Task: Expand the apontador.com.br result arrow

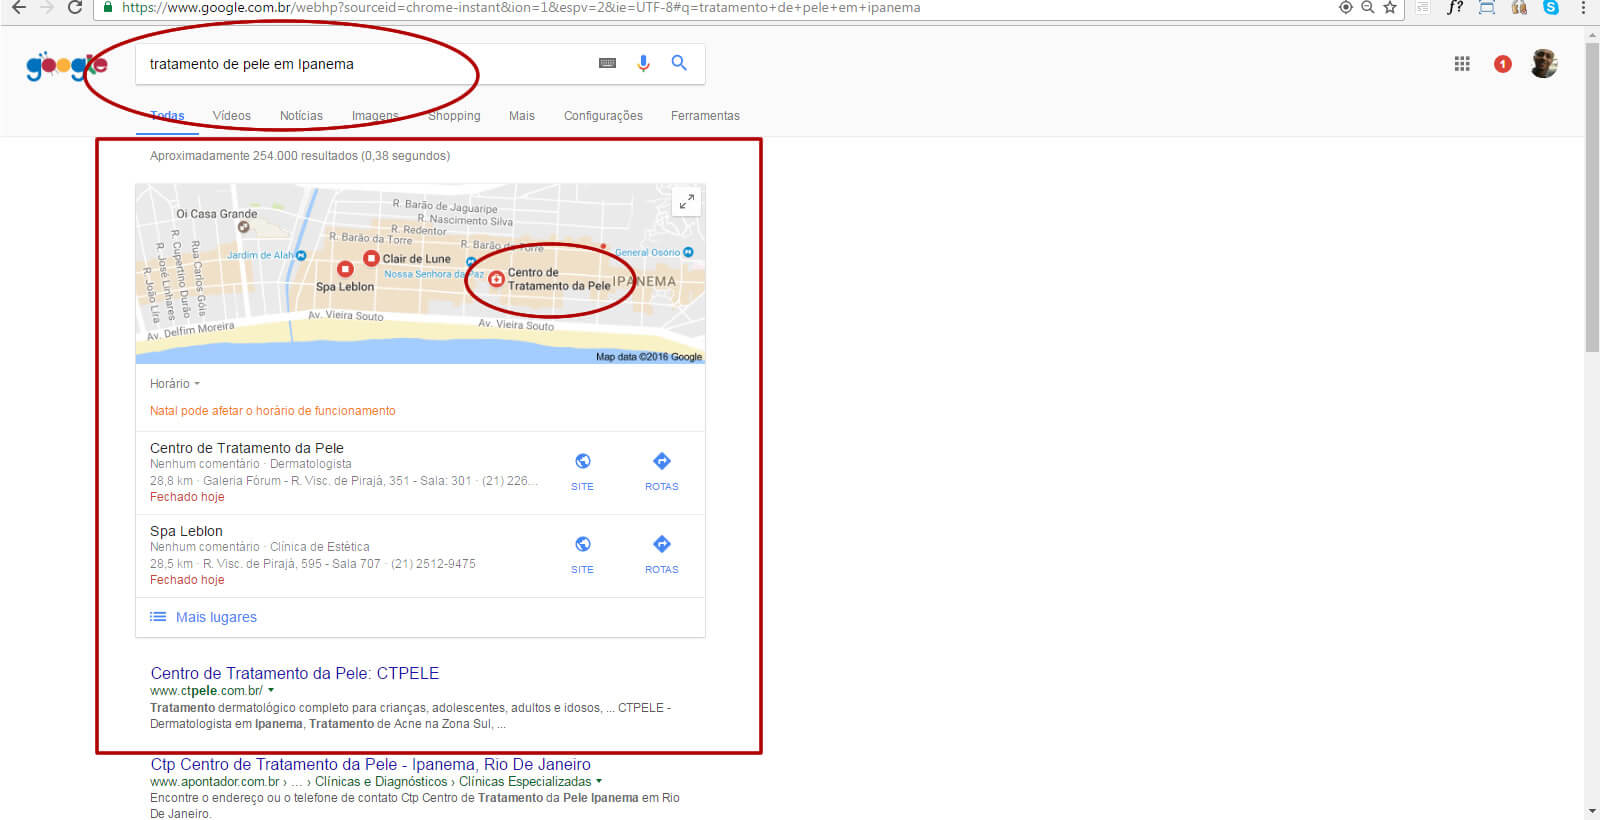Action: tap(599, 781)
